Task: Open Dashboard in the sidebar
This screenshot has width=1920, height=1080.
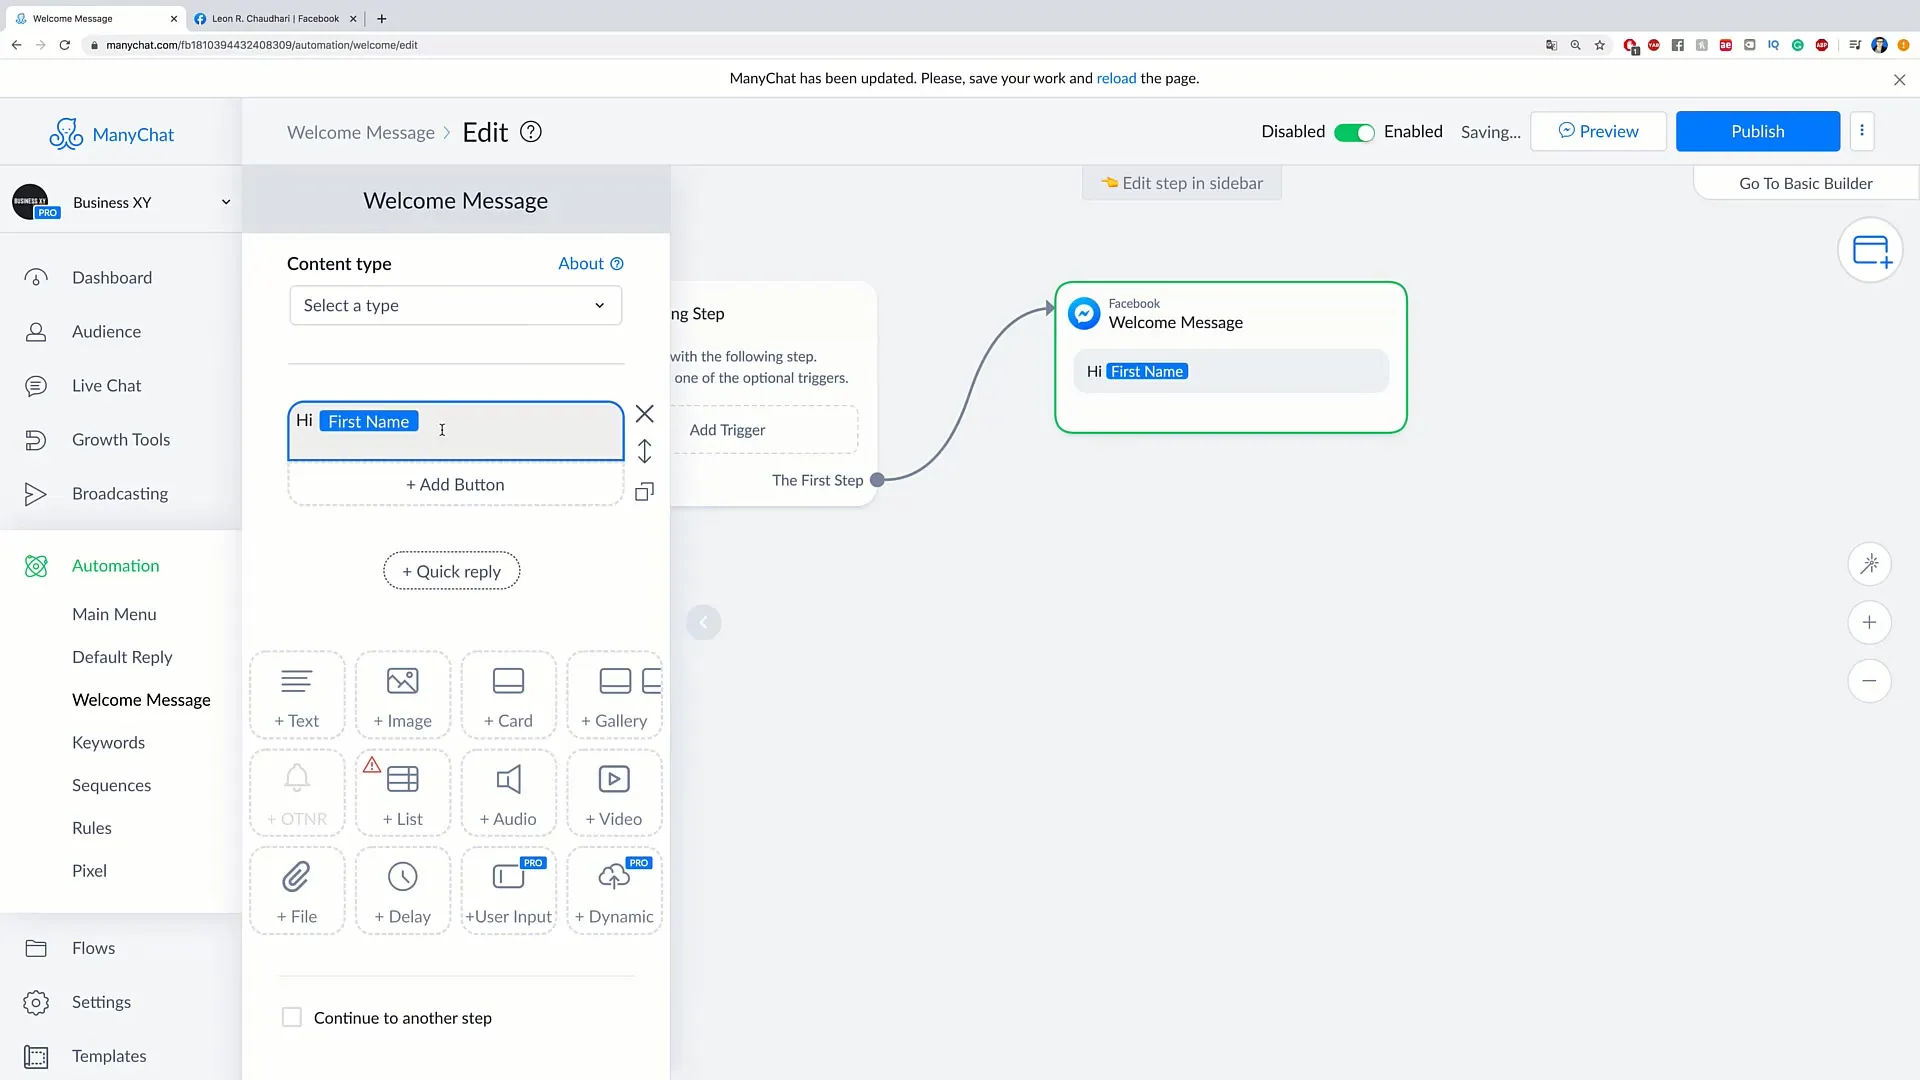Action: point(112,278)
